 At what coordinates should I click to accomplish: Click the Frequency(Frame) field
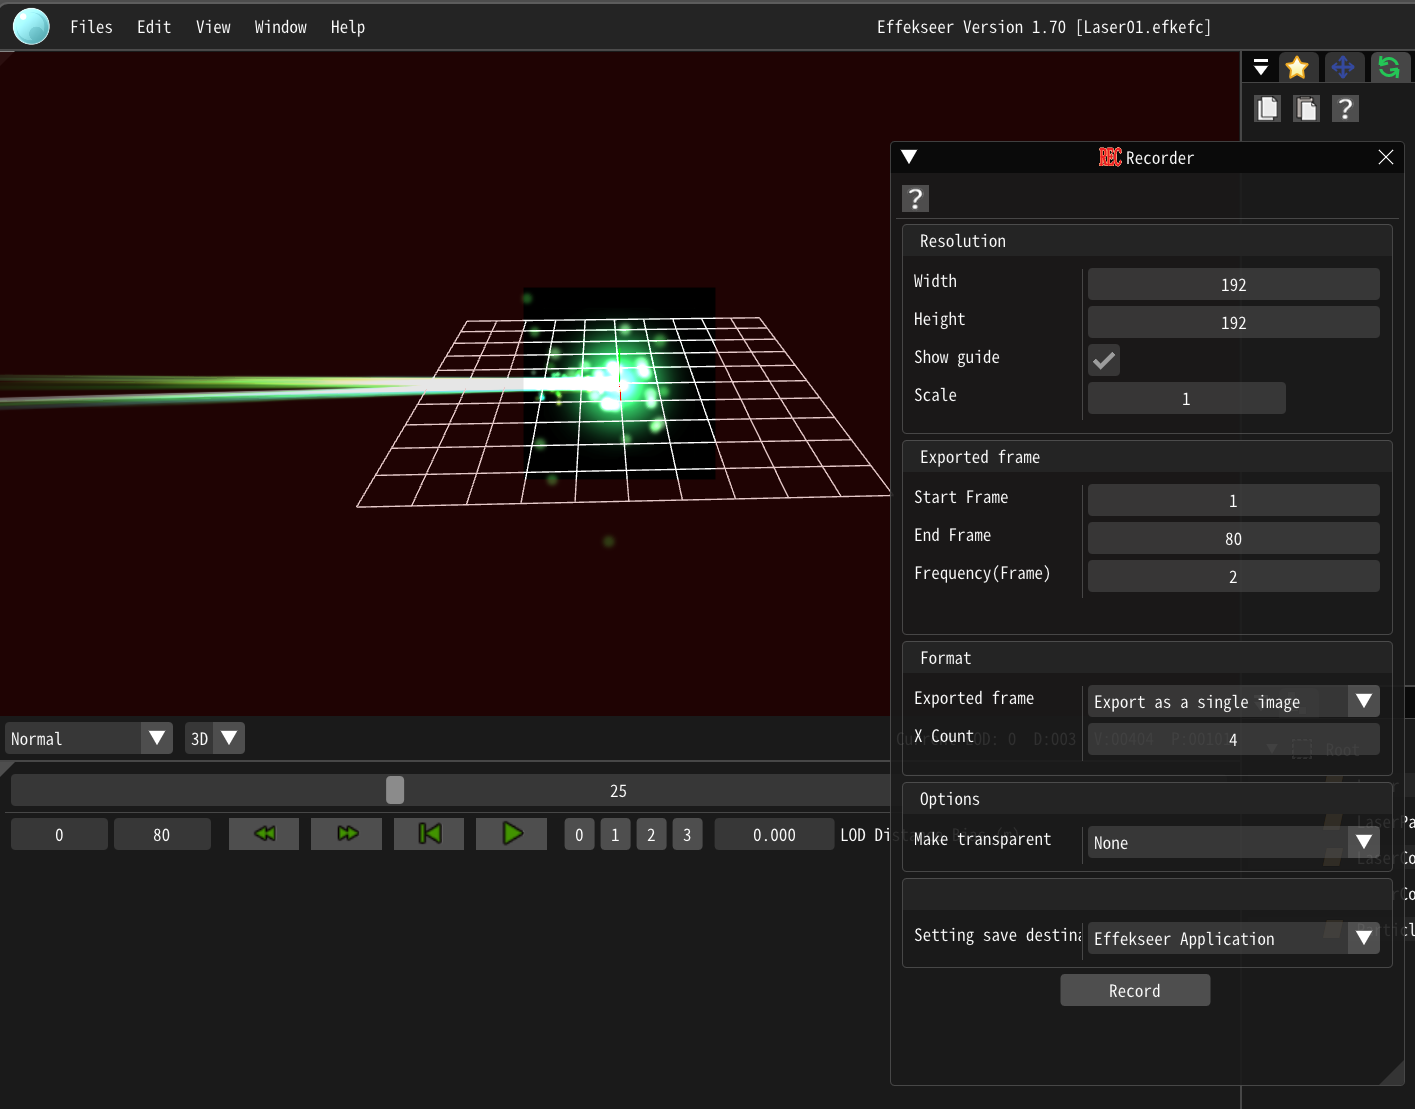click(1233, 576)
